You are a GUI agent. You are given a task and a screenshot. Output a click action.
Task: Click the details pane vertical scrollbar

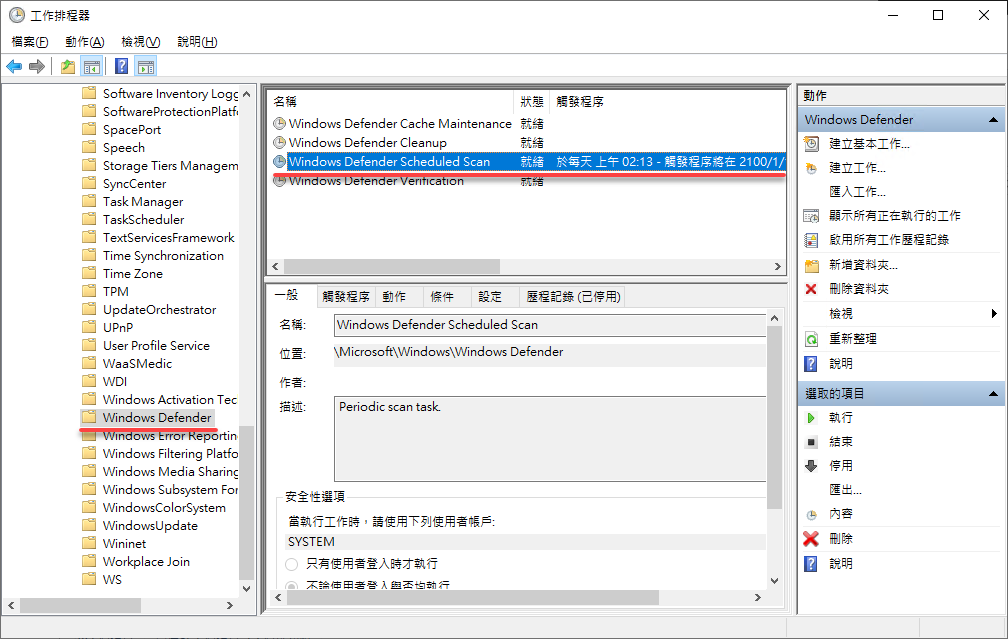click(x=775, y=449)
